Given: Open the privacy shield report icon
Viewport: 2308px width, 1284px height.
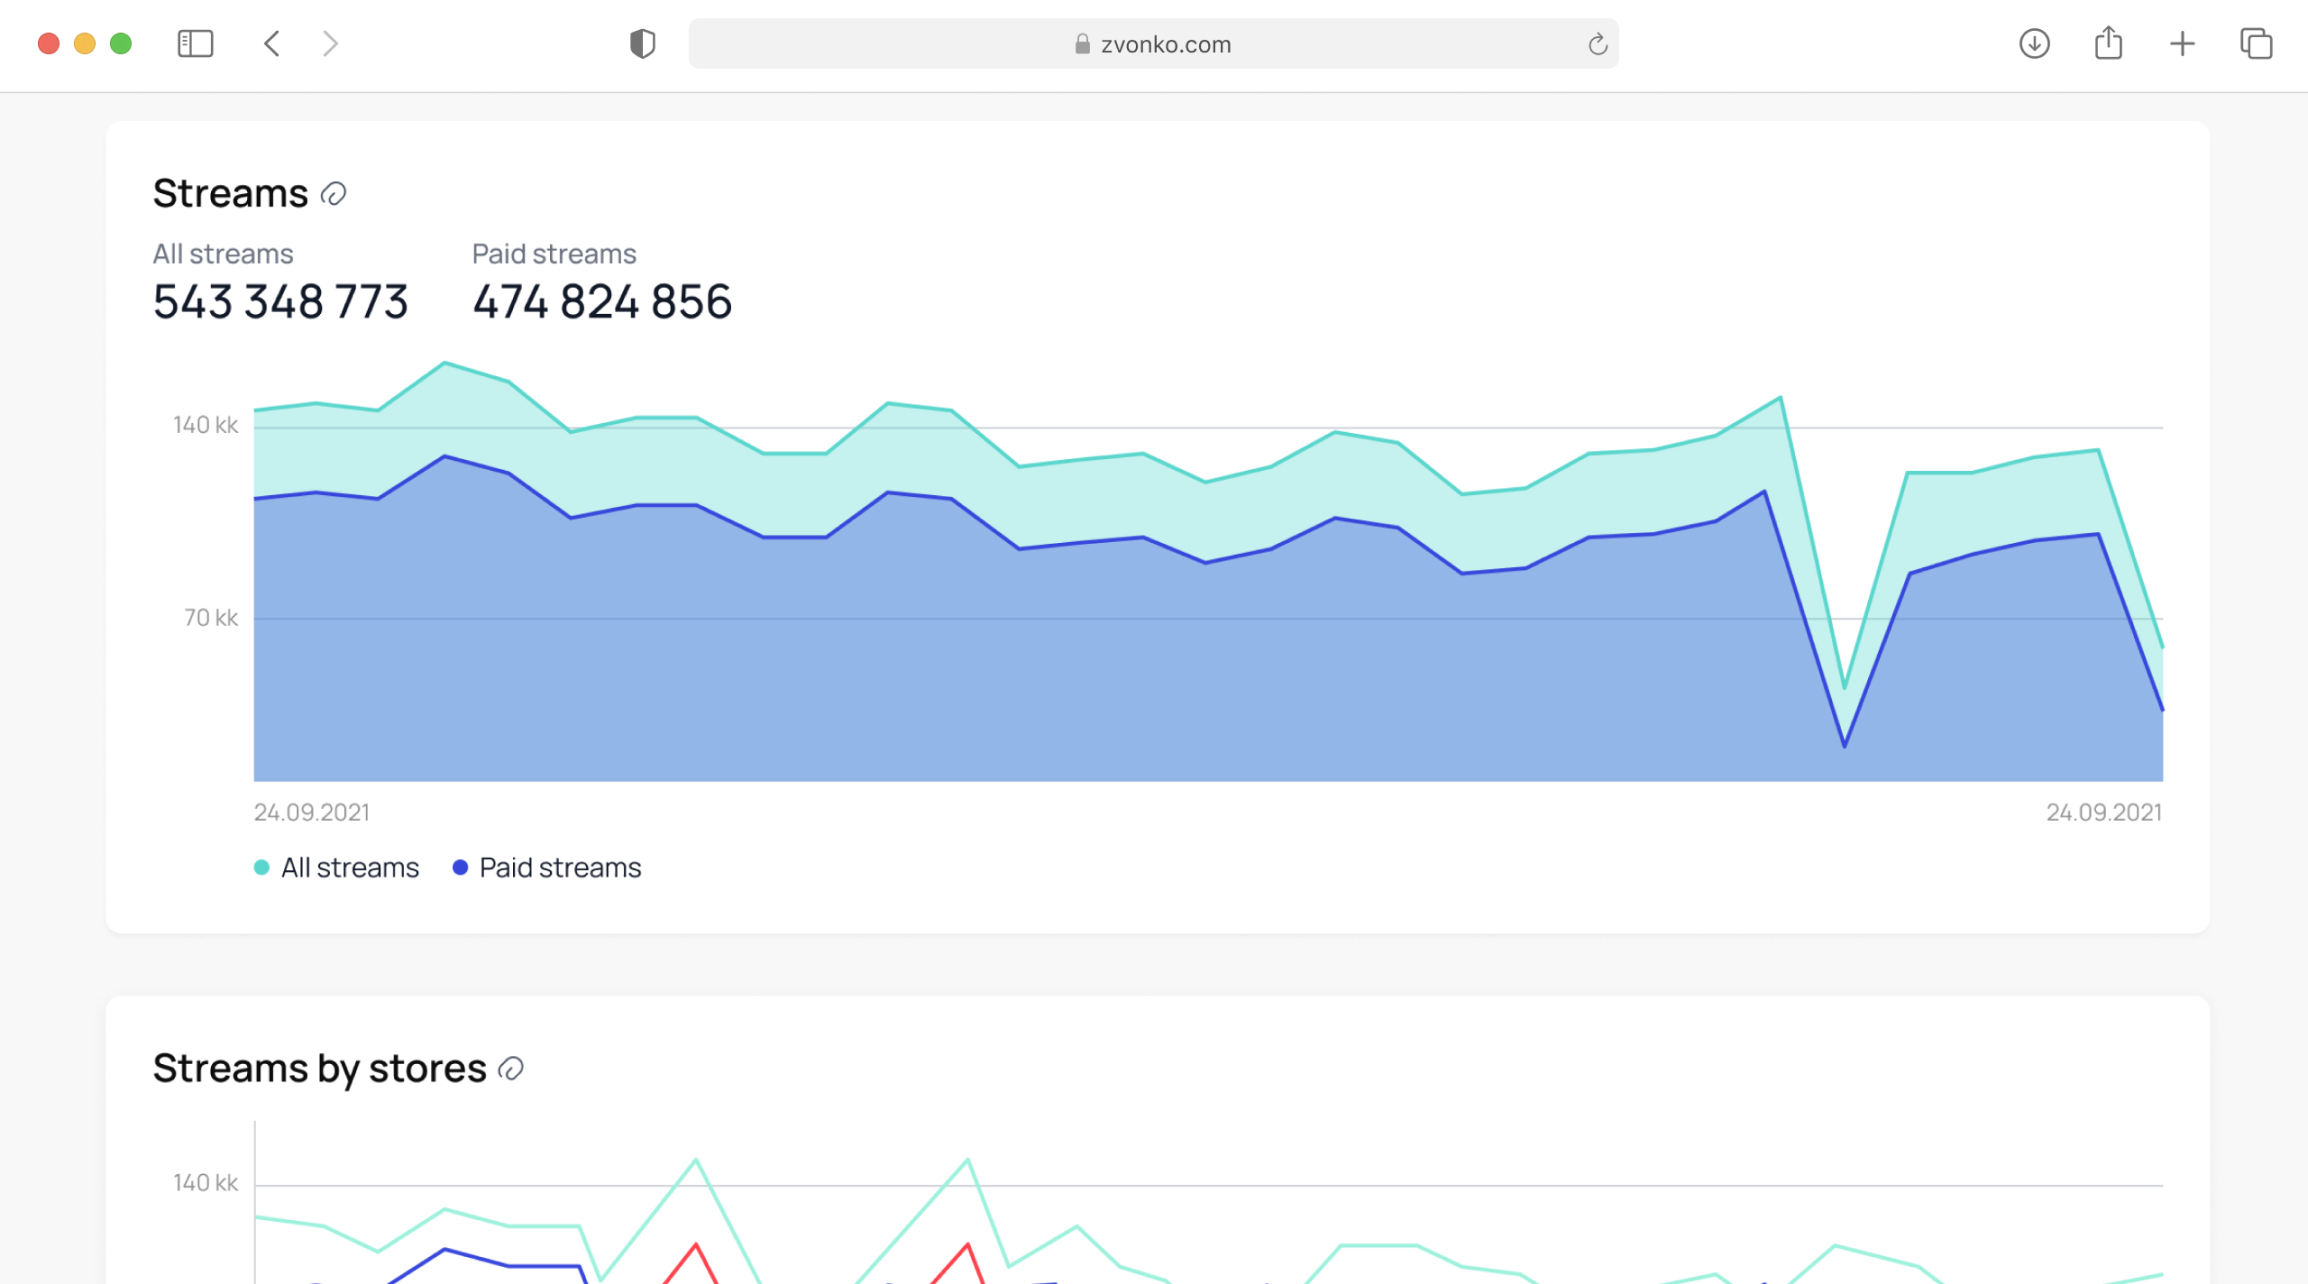Looking at the screenshot, I should click(642, 44).
